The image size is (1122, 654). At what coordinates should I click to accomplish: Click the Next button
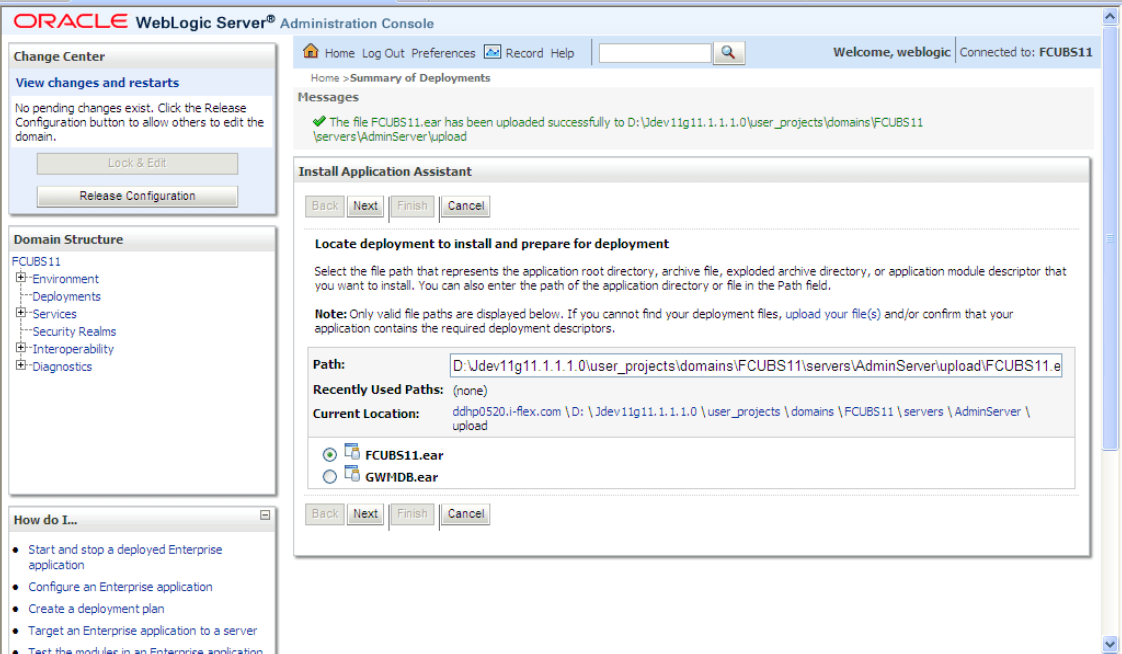pyautogui.click(x=364, y=206)
